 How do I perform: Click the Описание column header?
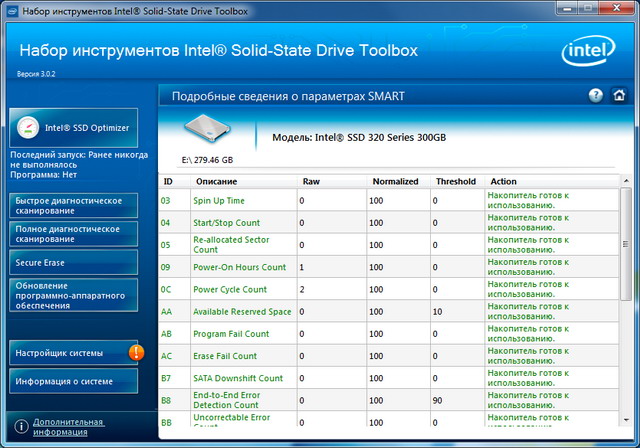[216, 182]
